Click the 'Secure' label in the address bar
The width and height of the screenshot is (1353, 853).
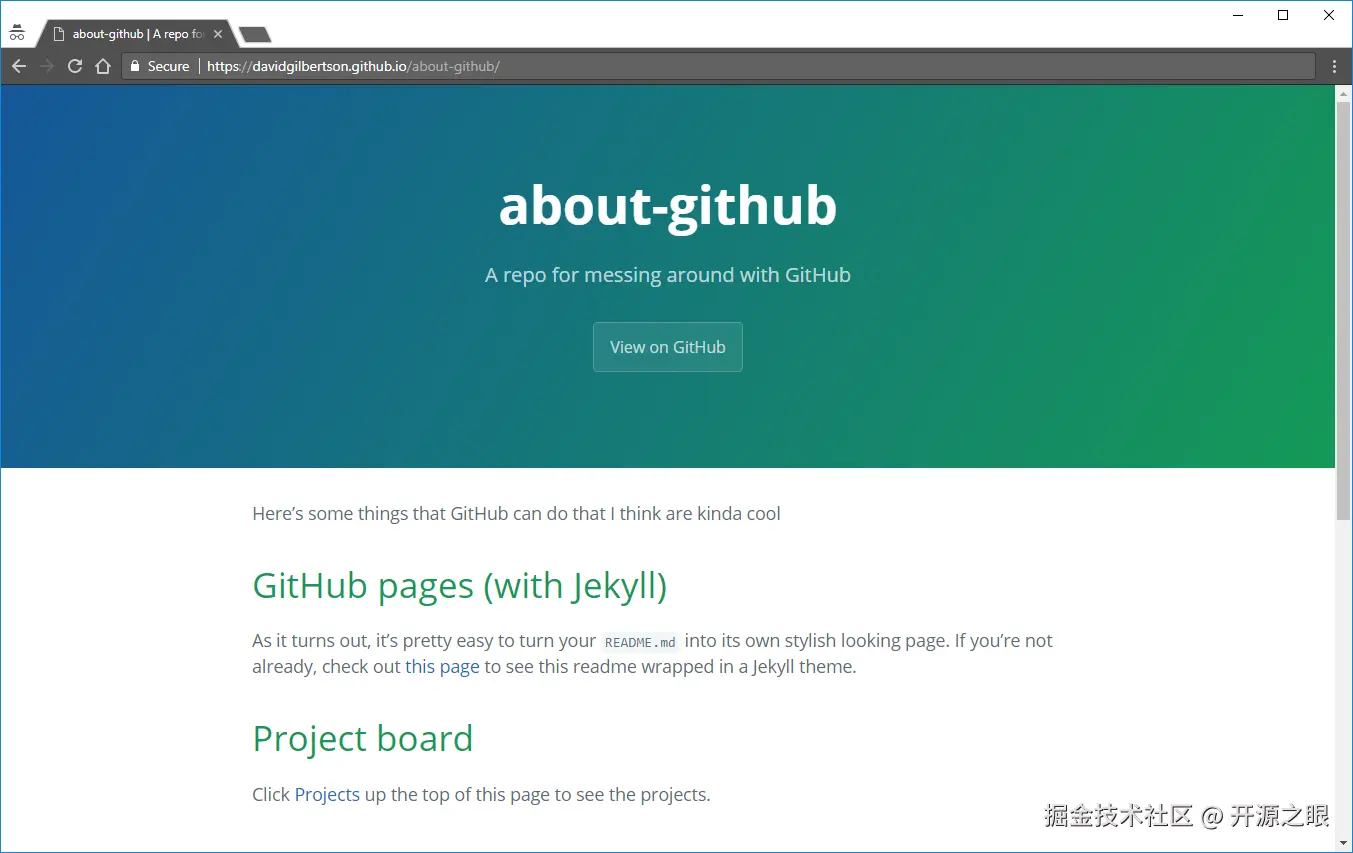coord(168,66)
